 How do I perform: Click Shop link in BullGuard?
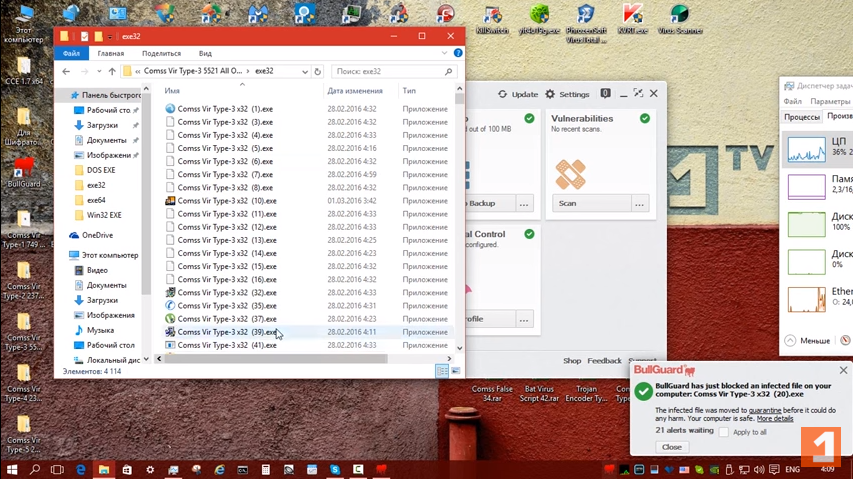(x=572, y=361)
